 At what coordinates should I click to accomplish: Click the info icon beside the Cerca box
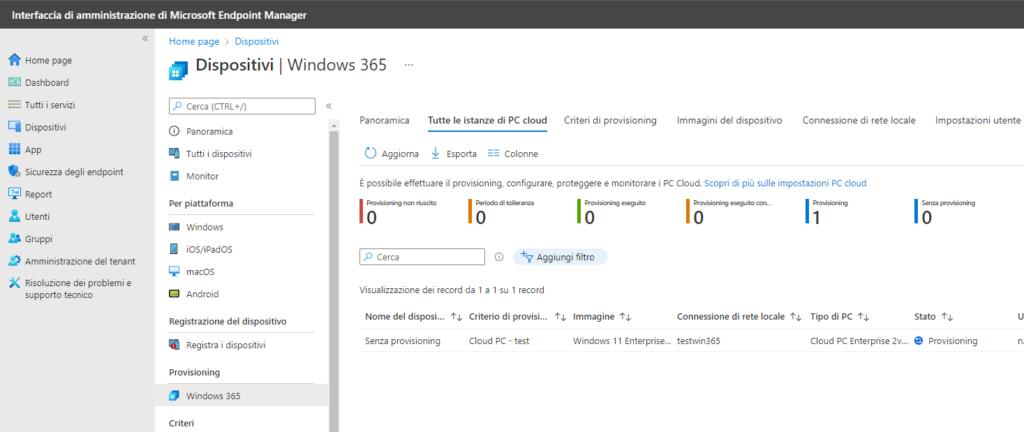(x=499, y=257)
